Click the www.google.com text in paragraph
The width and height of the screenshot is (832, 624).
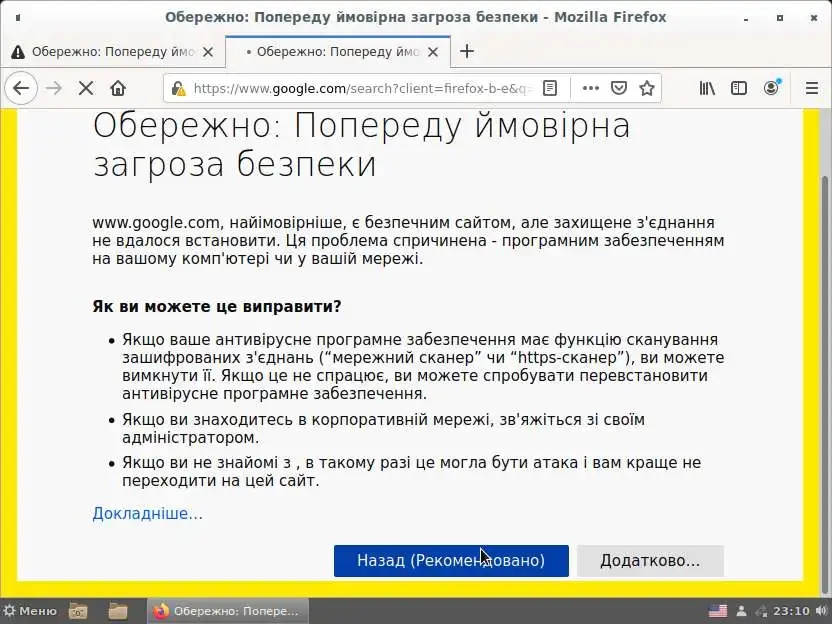156,223
